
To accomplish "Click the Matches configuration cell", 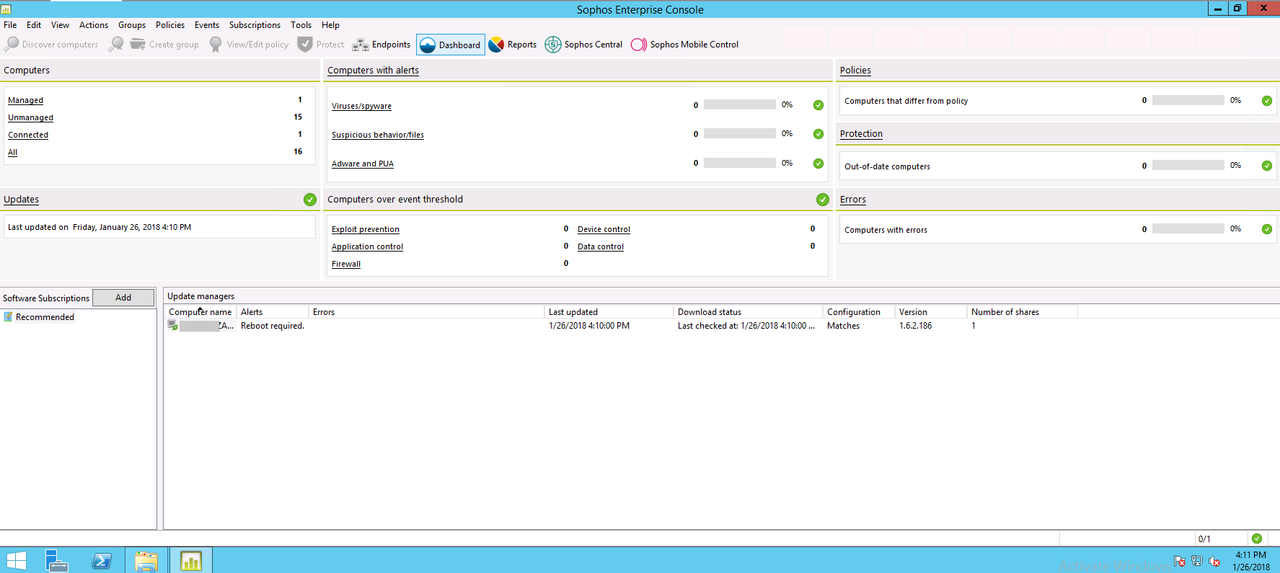I will coord(843,326).
